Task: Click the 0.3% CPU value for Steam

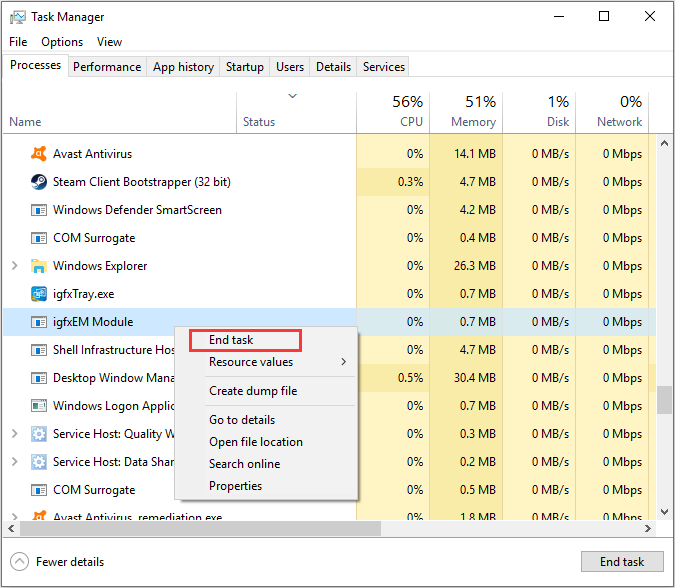Action: click(410, 182)
